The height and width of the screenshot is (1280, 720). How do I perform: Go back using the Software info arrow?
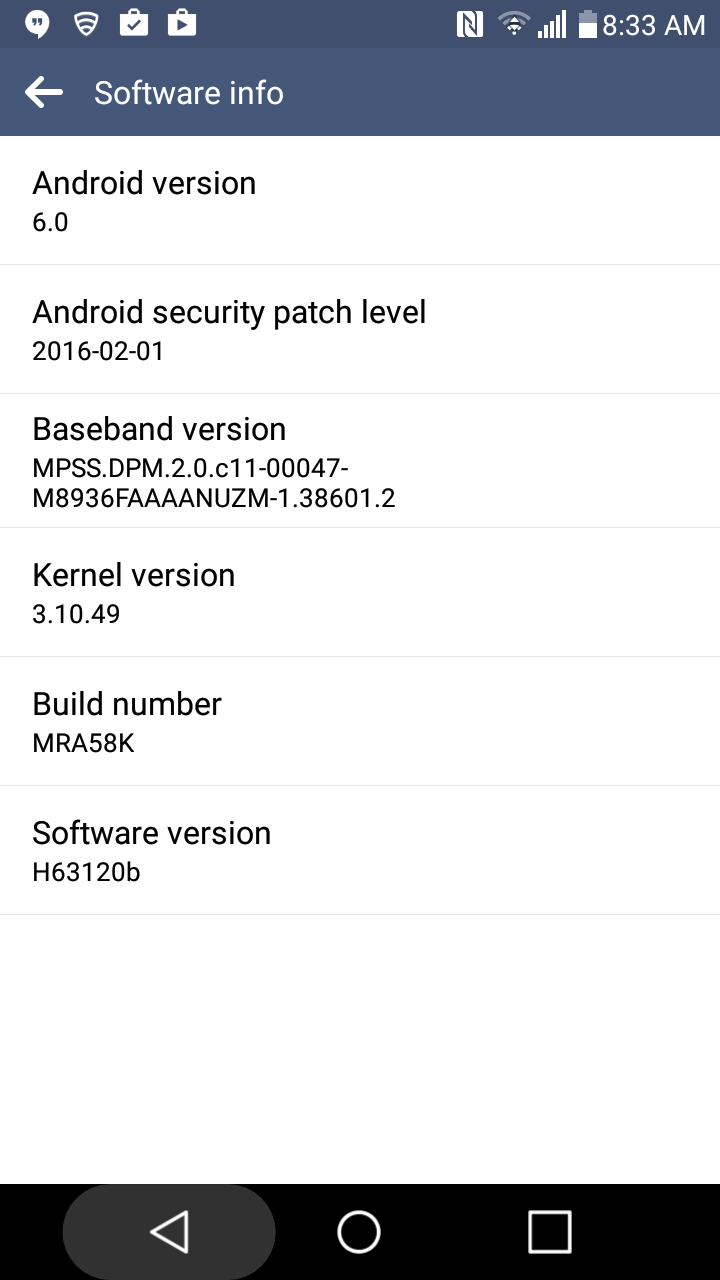[44, 93]
